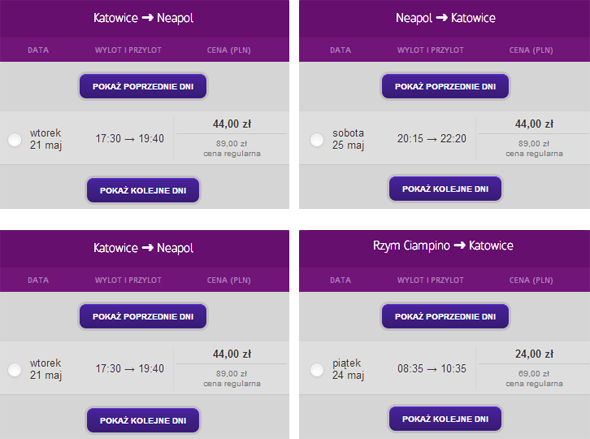Select the sobota 25 maj flight radio button

317,140
